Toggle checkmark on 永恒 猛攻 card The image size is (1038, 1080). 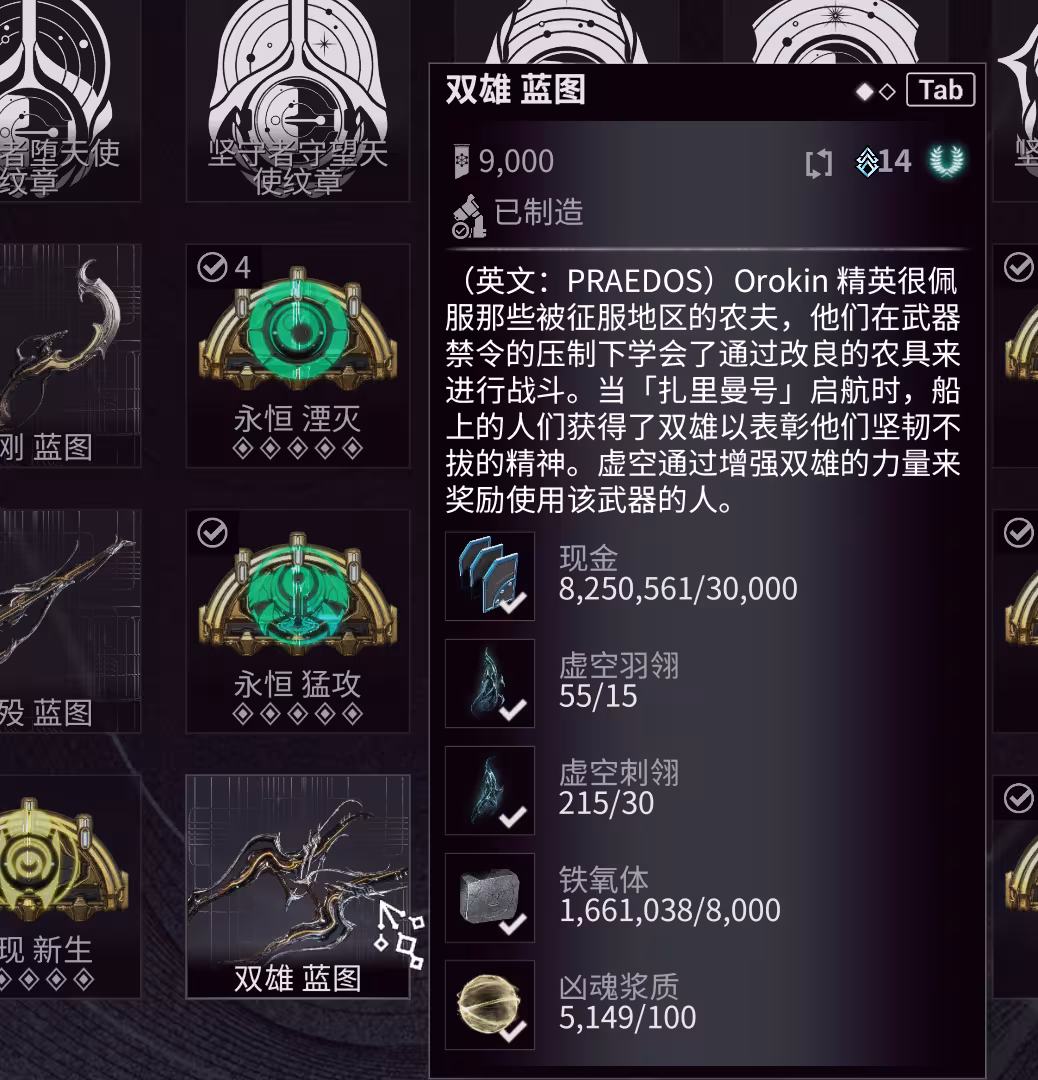212,533
